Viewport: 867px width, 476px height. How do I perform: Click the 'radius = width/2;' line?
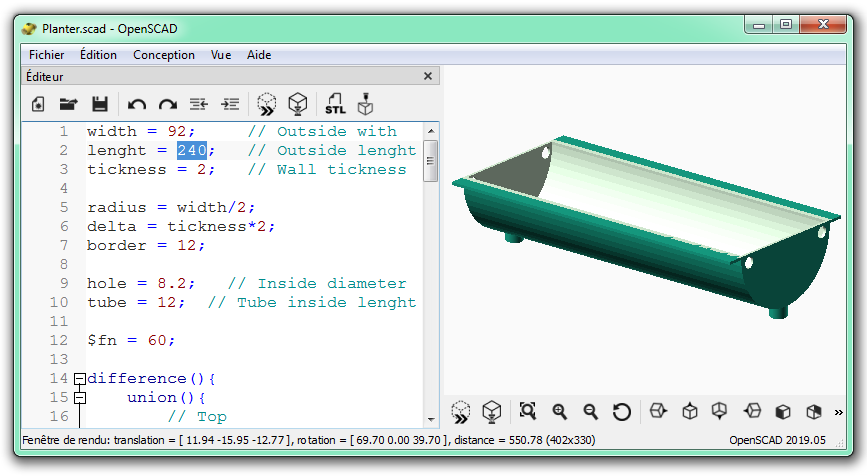pyautogui.click(x=171, y=208)
